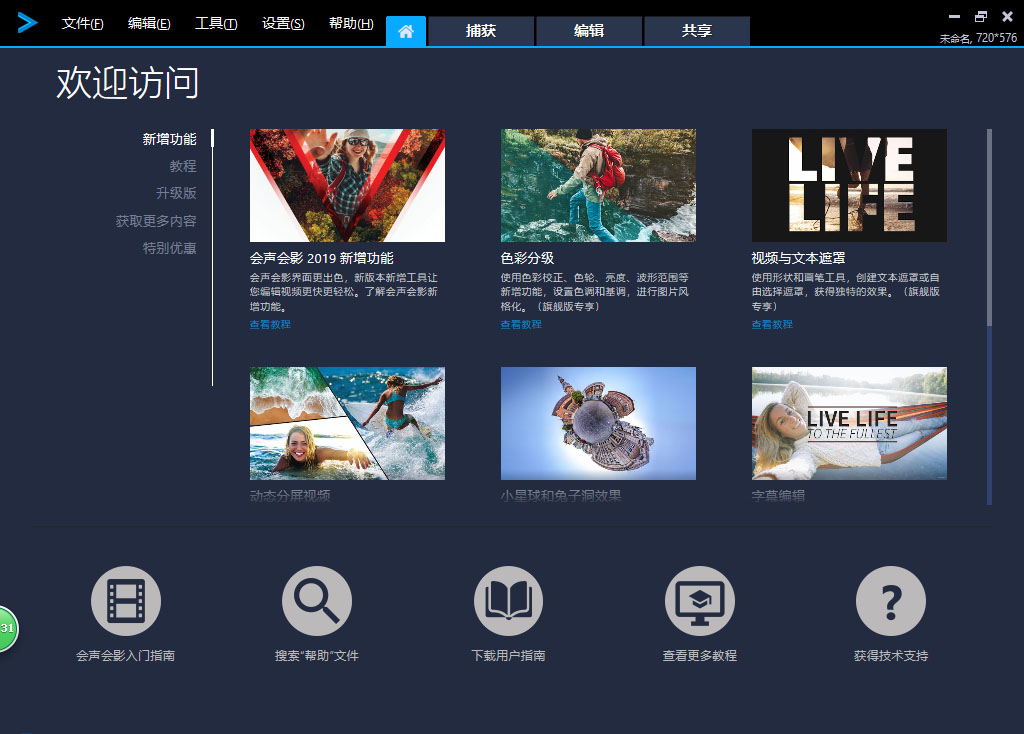Open the 设置(S) menu

pyautogui.click(x=283, y=24)
